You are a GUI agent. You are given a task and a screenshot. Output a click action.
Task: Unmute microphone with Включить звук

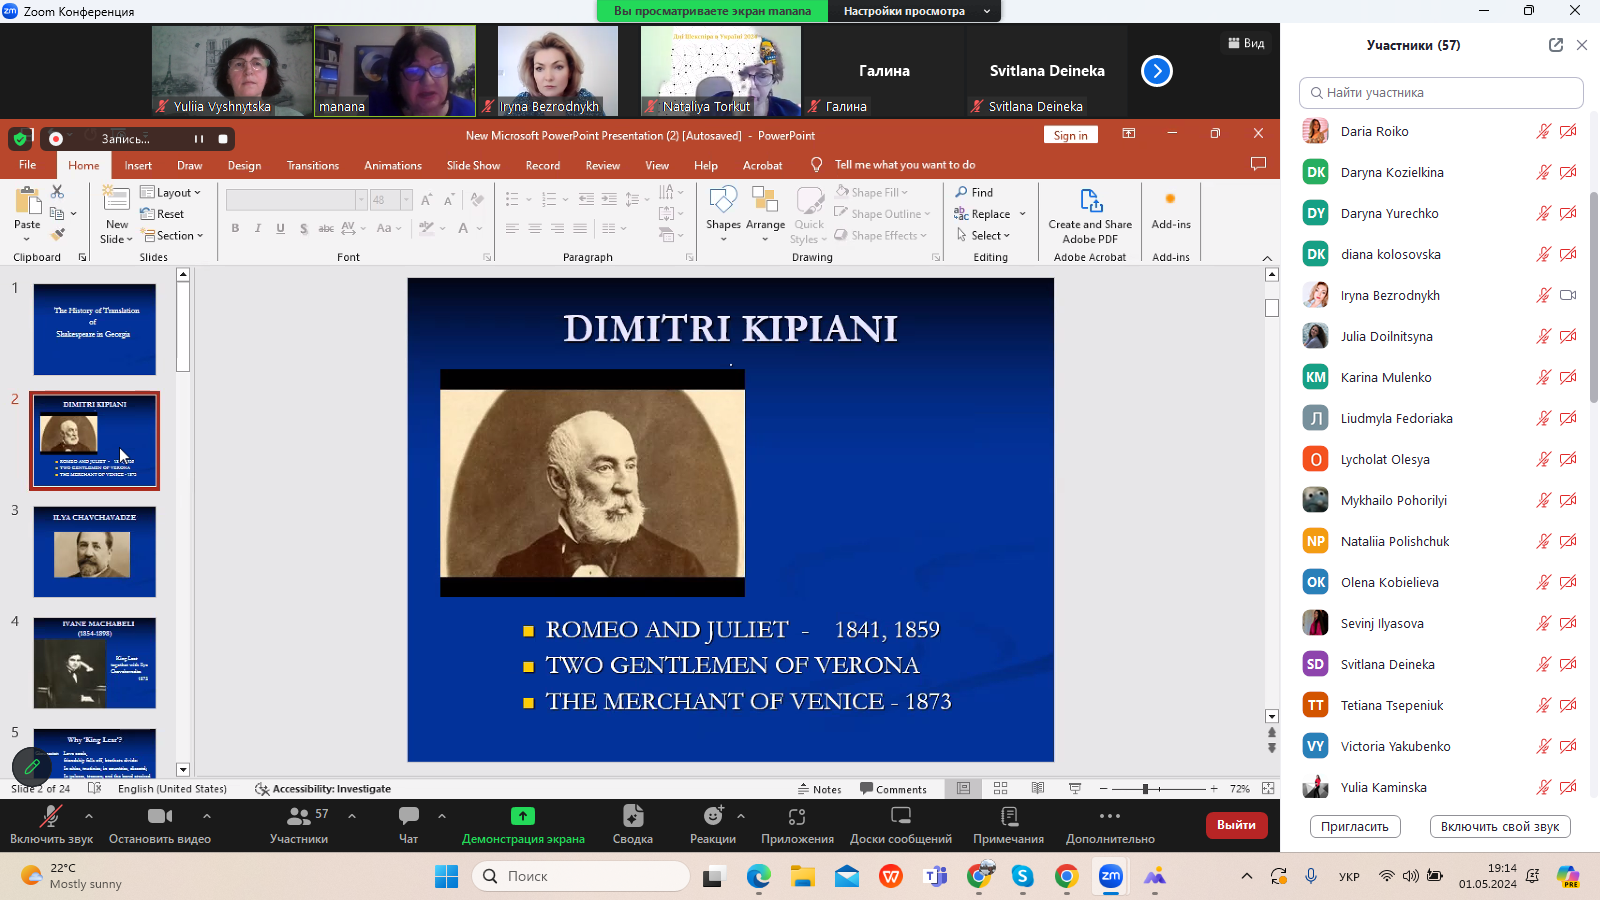coord(50,817)
